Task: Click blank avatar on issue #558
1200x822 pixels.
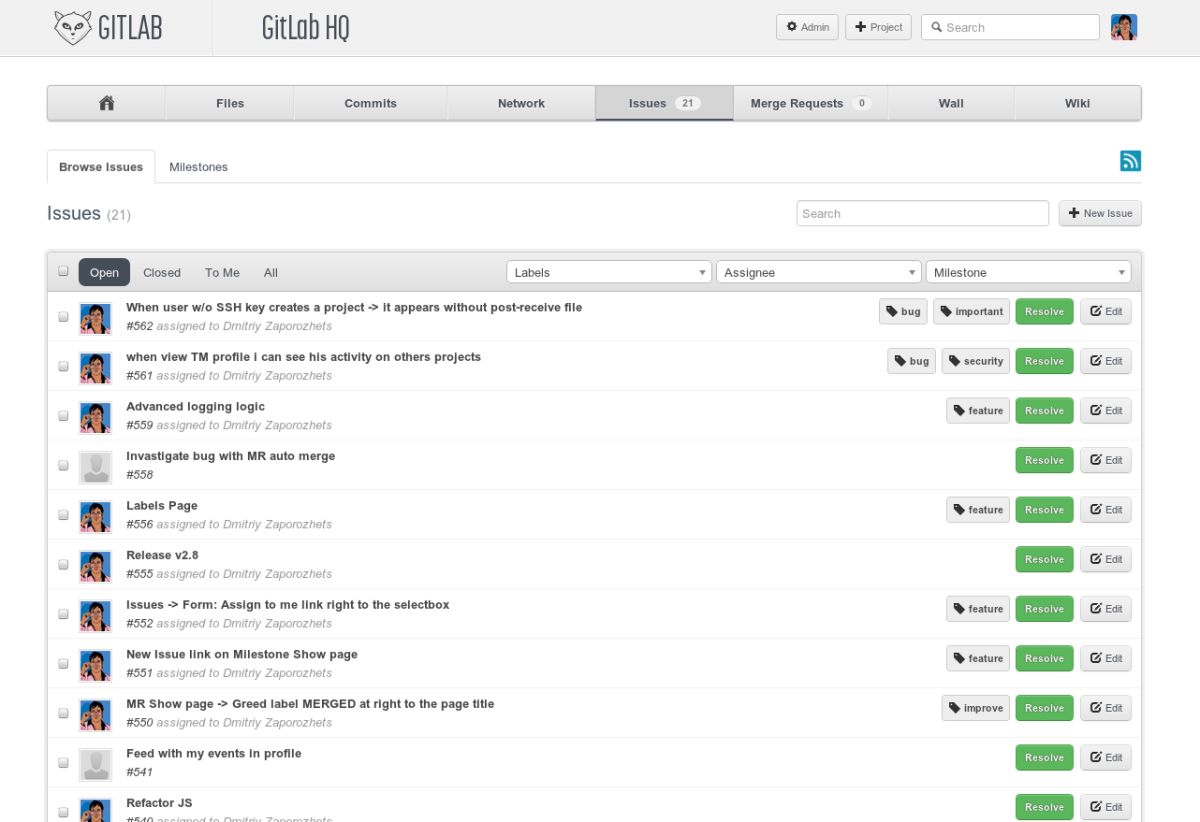Action: [95, 468]
